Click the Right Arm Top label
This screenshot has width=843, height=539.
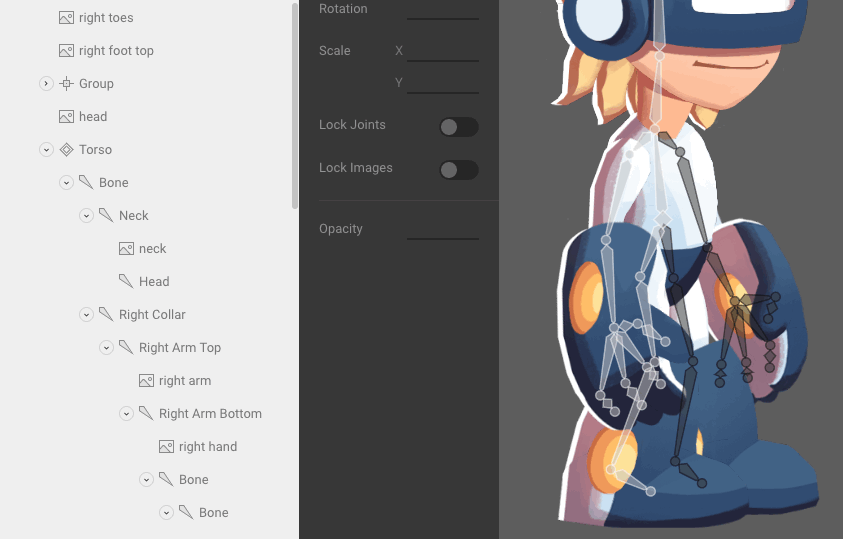[x=180, y=348]
